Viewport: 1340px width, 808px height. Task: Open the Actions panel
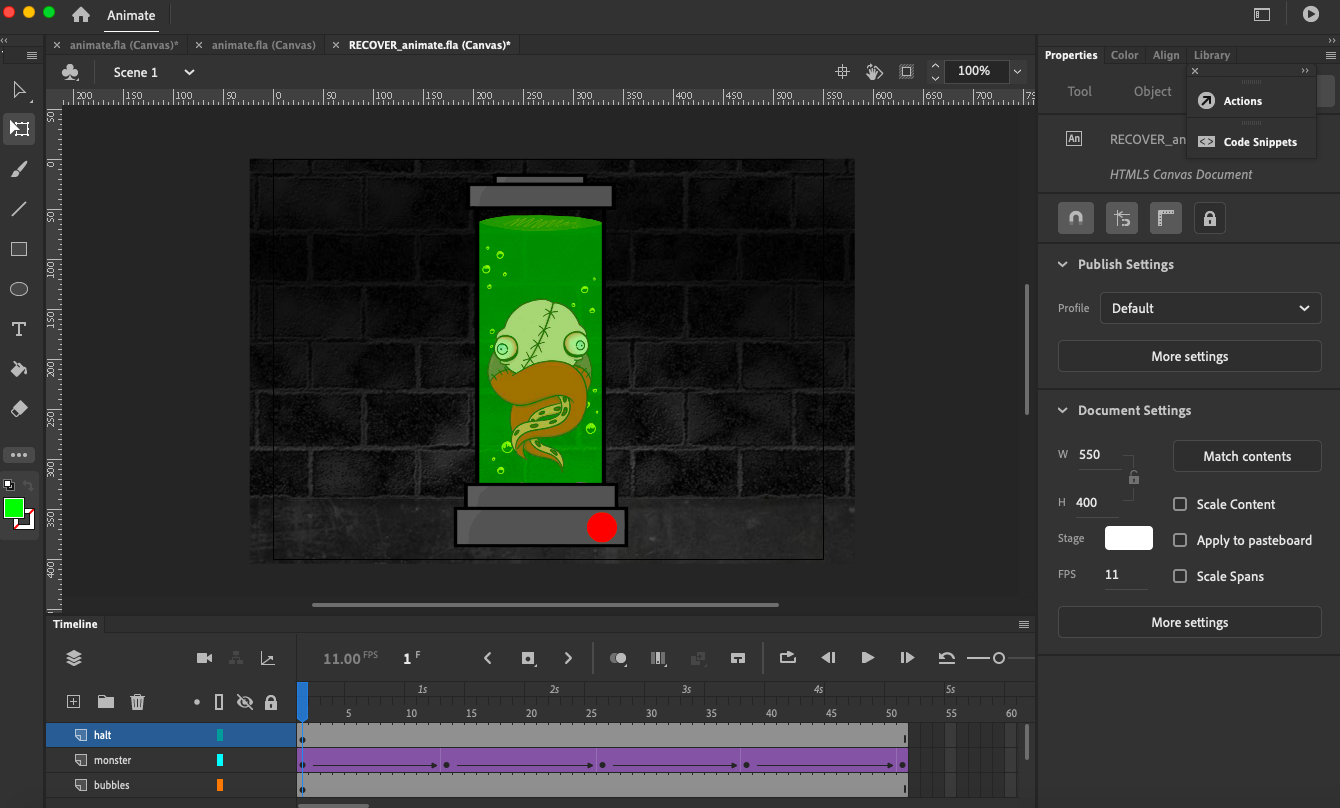[x=1243, y=101]
